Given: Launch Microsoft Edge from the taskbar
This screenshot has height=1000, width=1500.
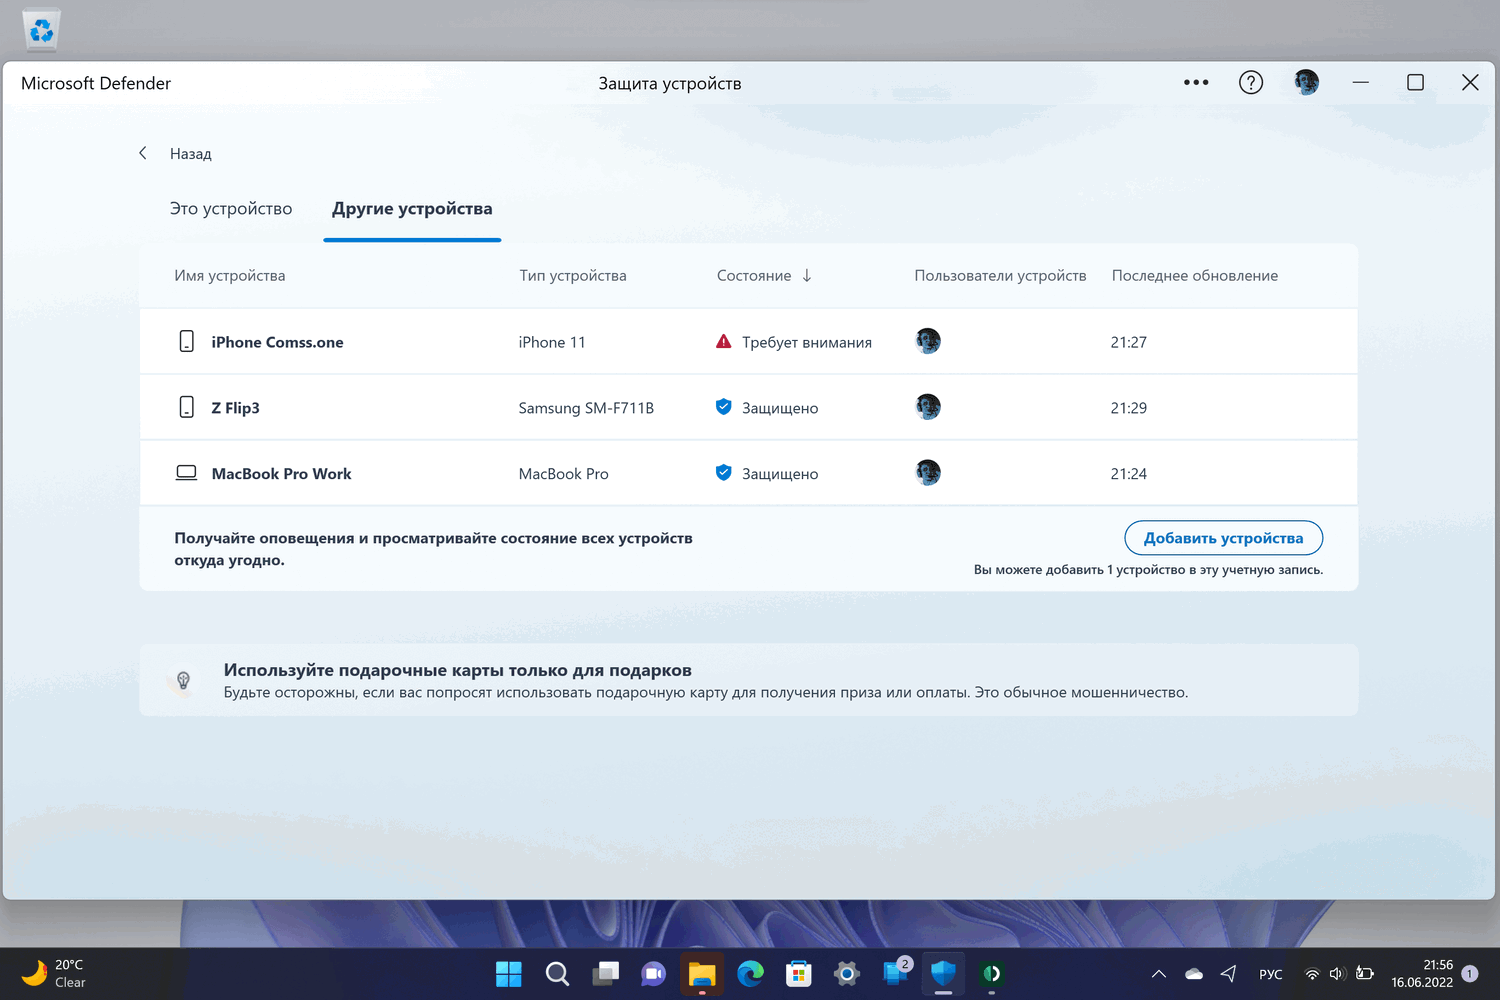Looking at the screenshot, I should click(x=750, y=973).
